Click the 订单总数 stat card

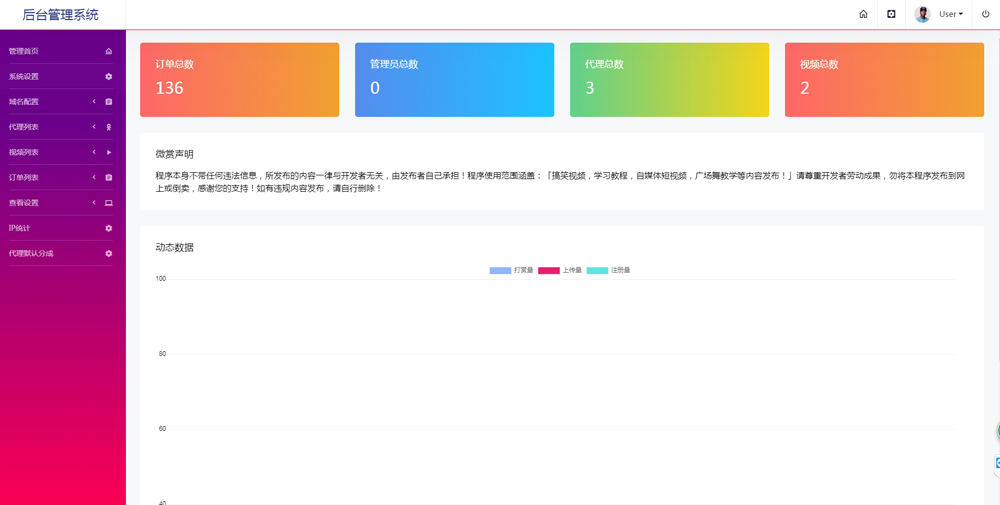pyautogui.click(x=239, y=80)
